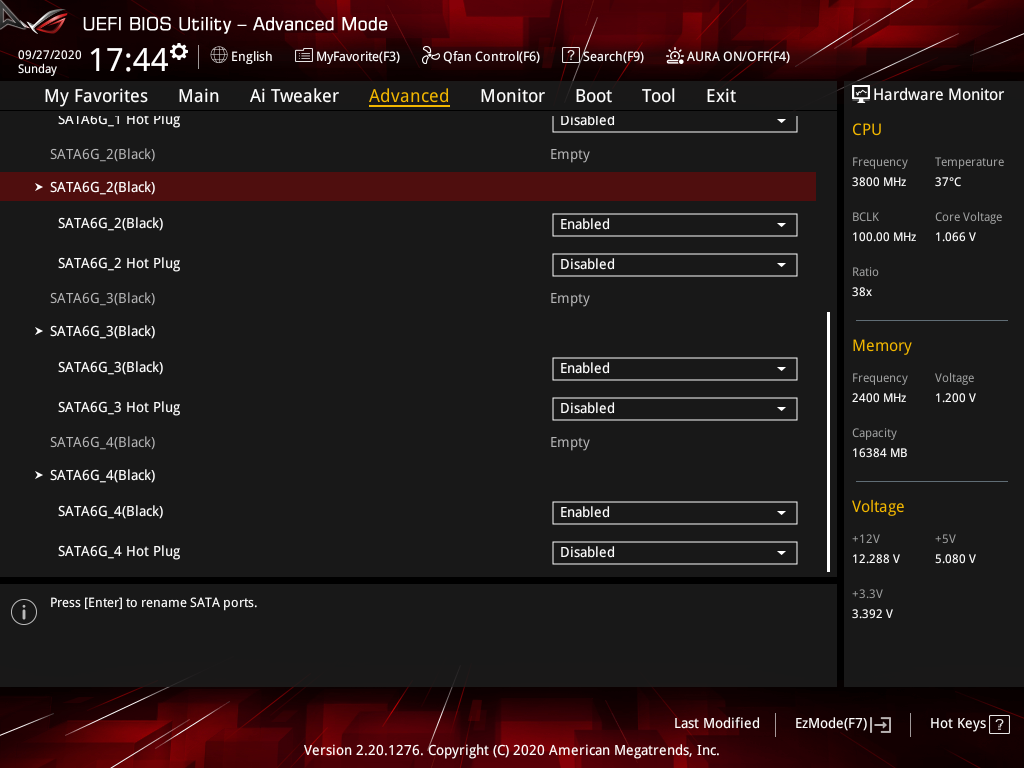Screen dimensions: 1024x768
Task: Click the date 09/27/2020
Action: pos(50,55)
